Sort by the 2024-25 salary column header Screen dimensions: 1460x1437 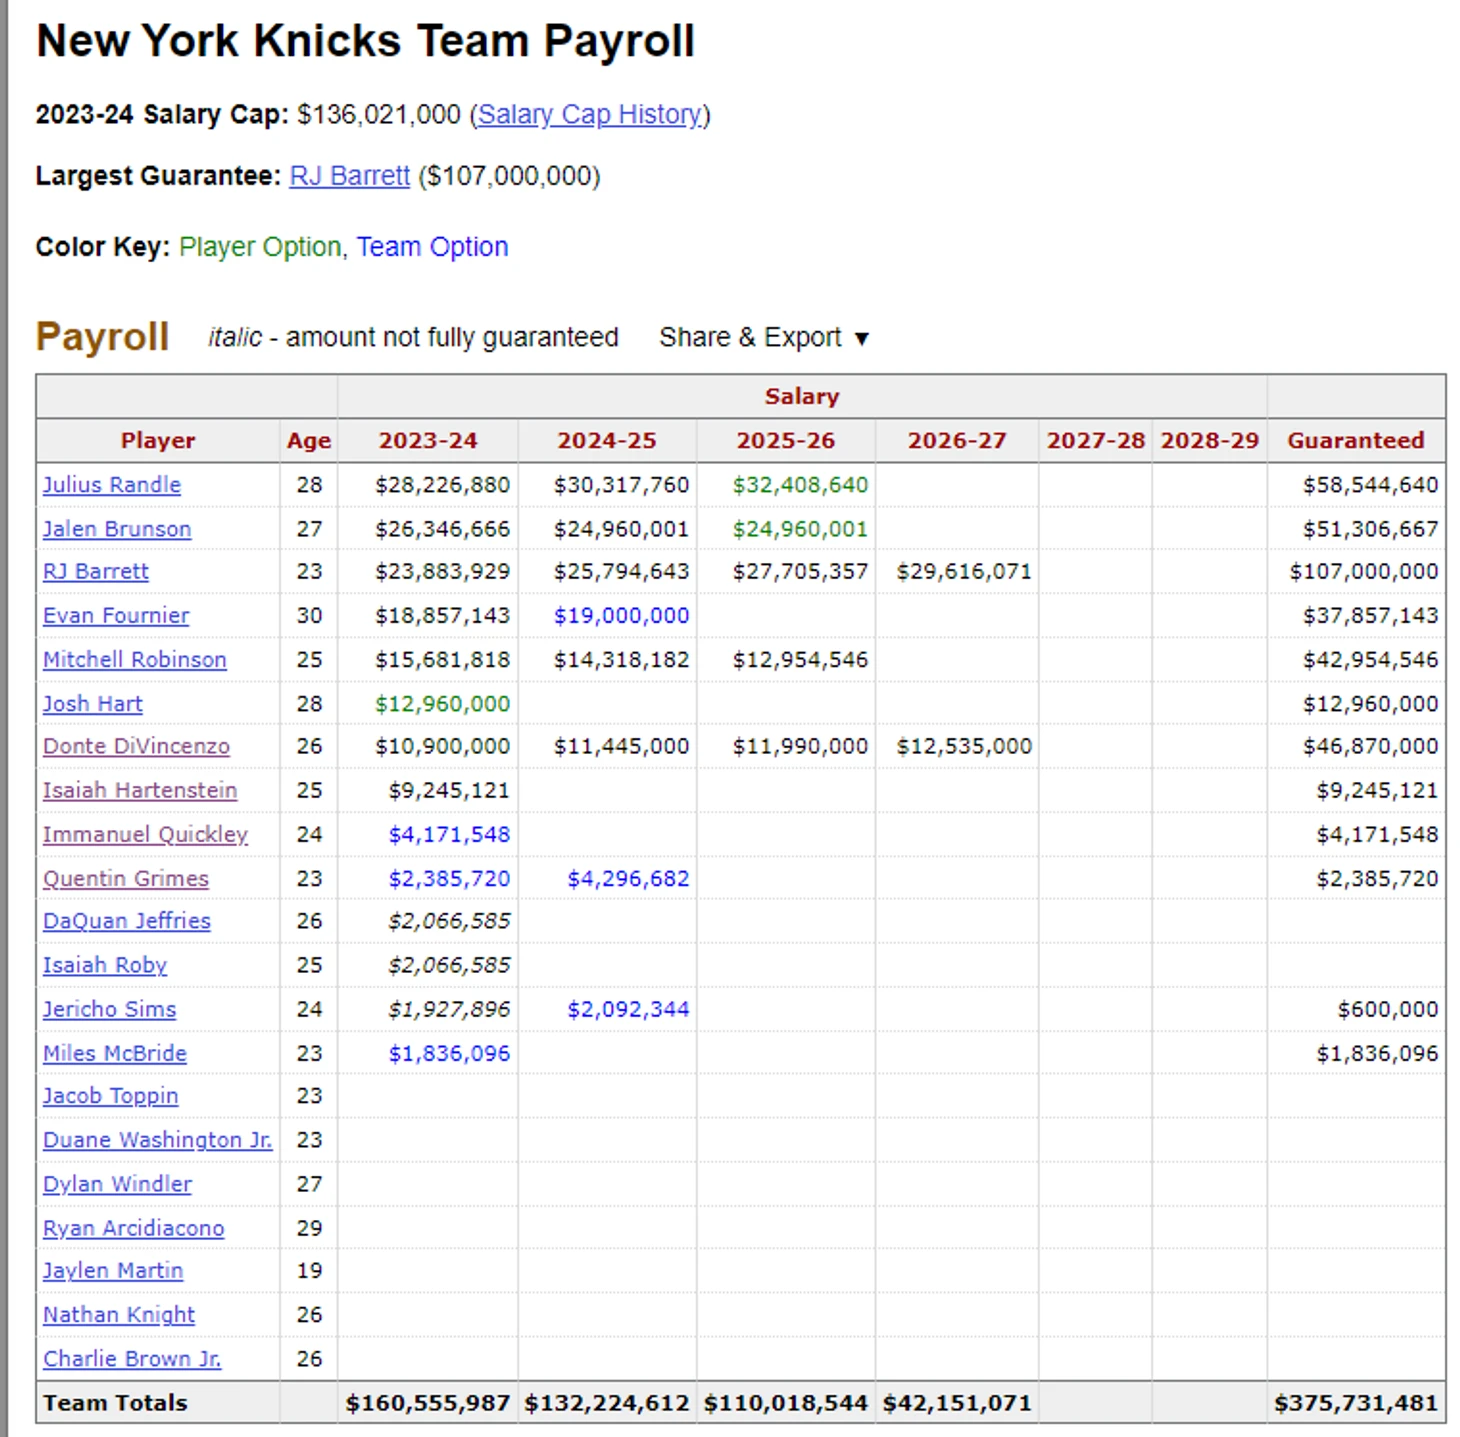[x=607, y=441]
